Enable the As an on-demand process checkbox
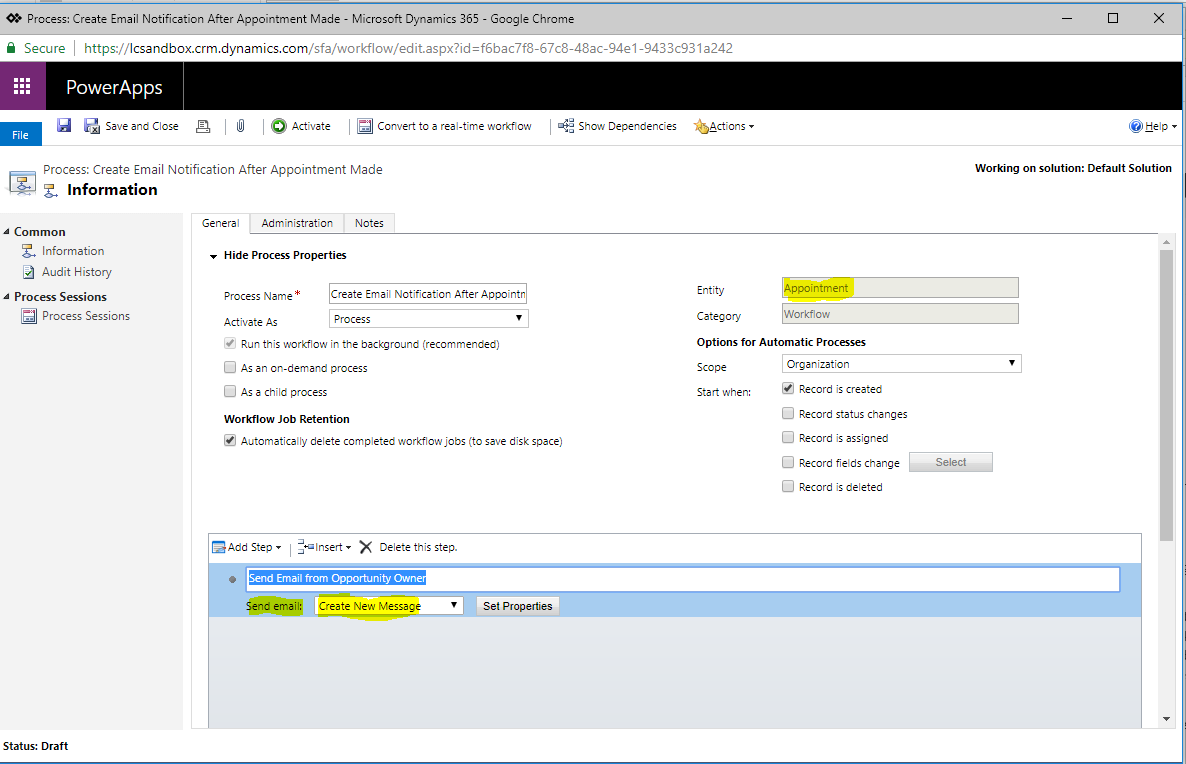Viewport: 1186px width, 764px height. click(x=231, y=366)
